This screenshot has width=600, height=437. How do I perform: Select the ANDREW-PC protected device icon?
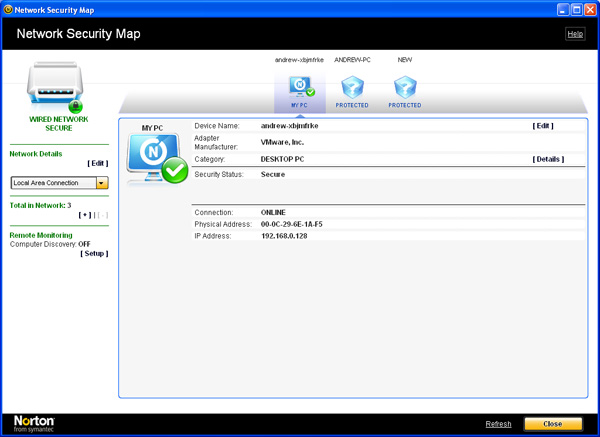(352, 88)
